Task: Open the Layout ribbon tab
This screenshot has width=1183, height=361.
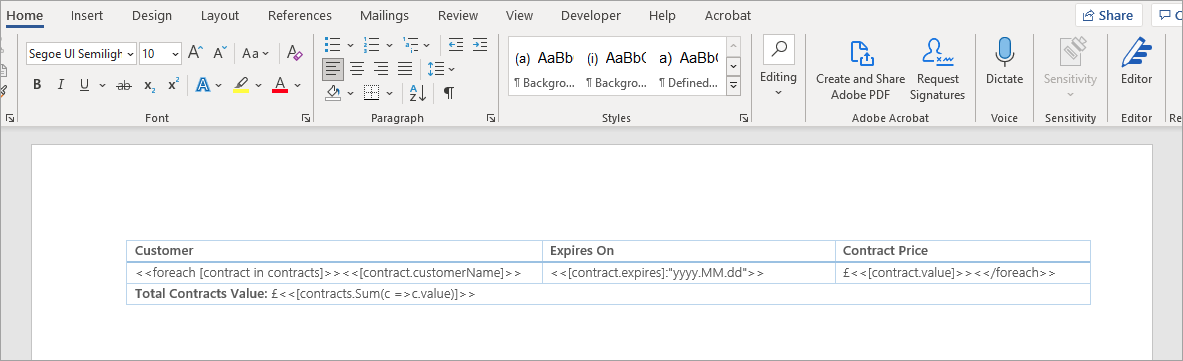Action: coord(220,15)
